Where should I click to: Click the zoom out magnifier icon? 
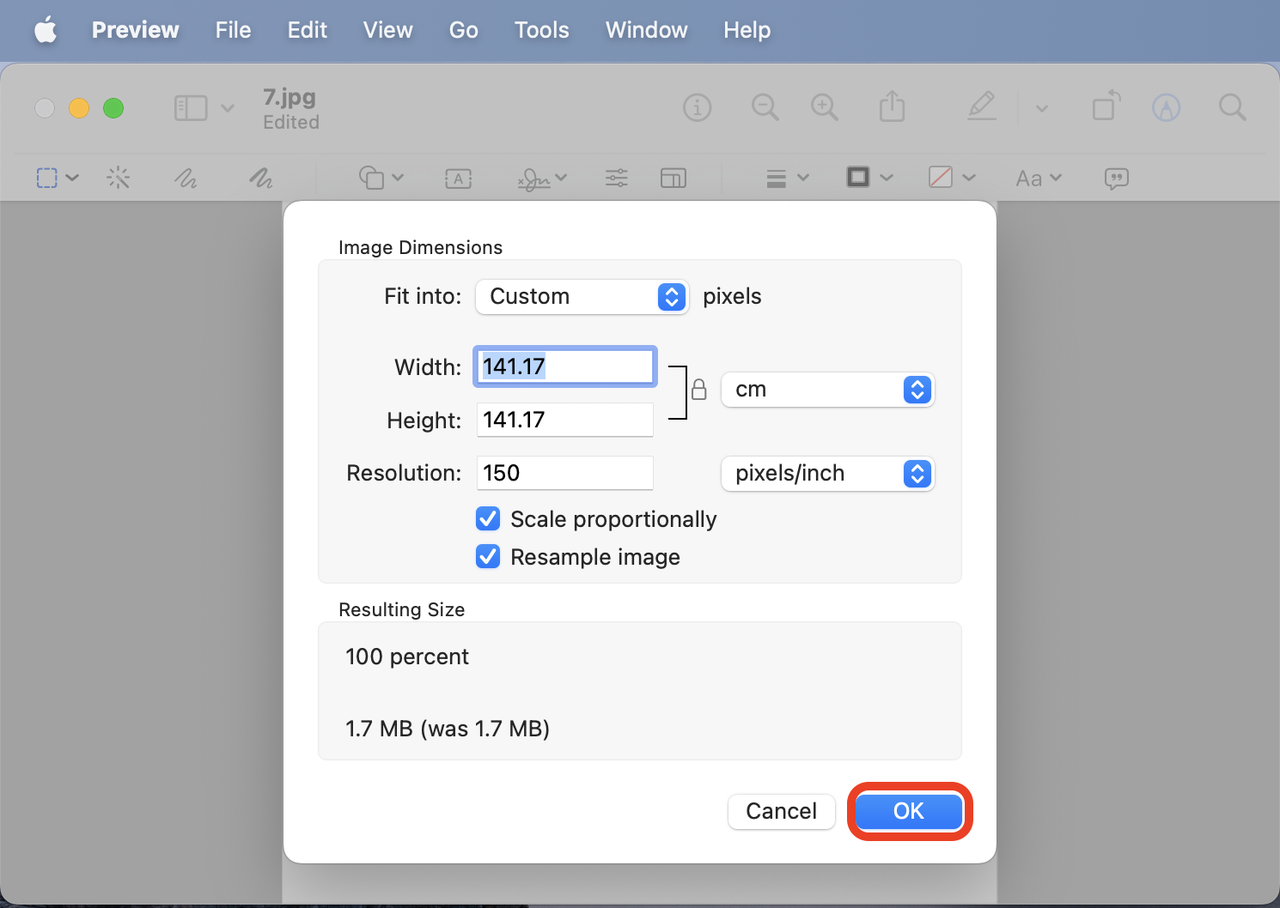click(765, 108)
